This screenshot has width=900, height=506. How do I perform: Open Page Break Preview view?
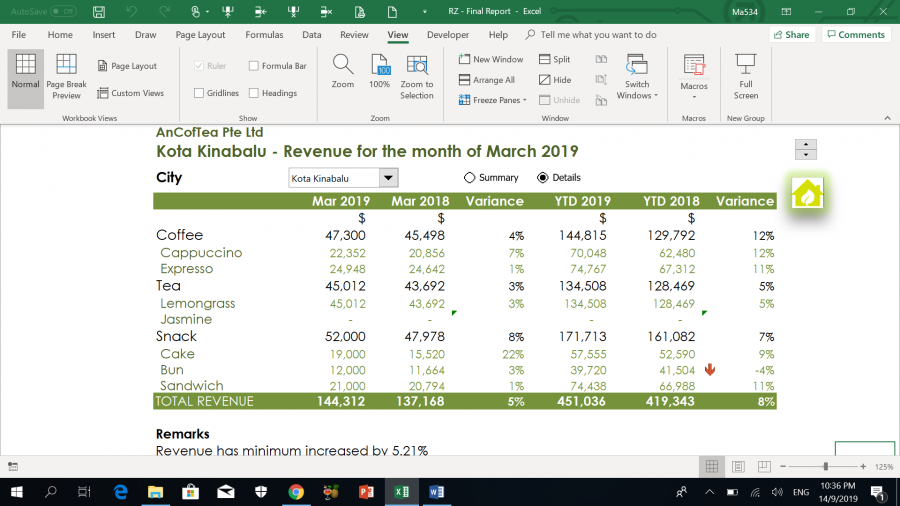(x=66, y=78)
